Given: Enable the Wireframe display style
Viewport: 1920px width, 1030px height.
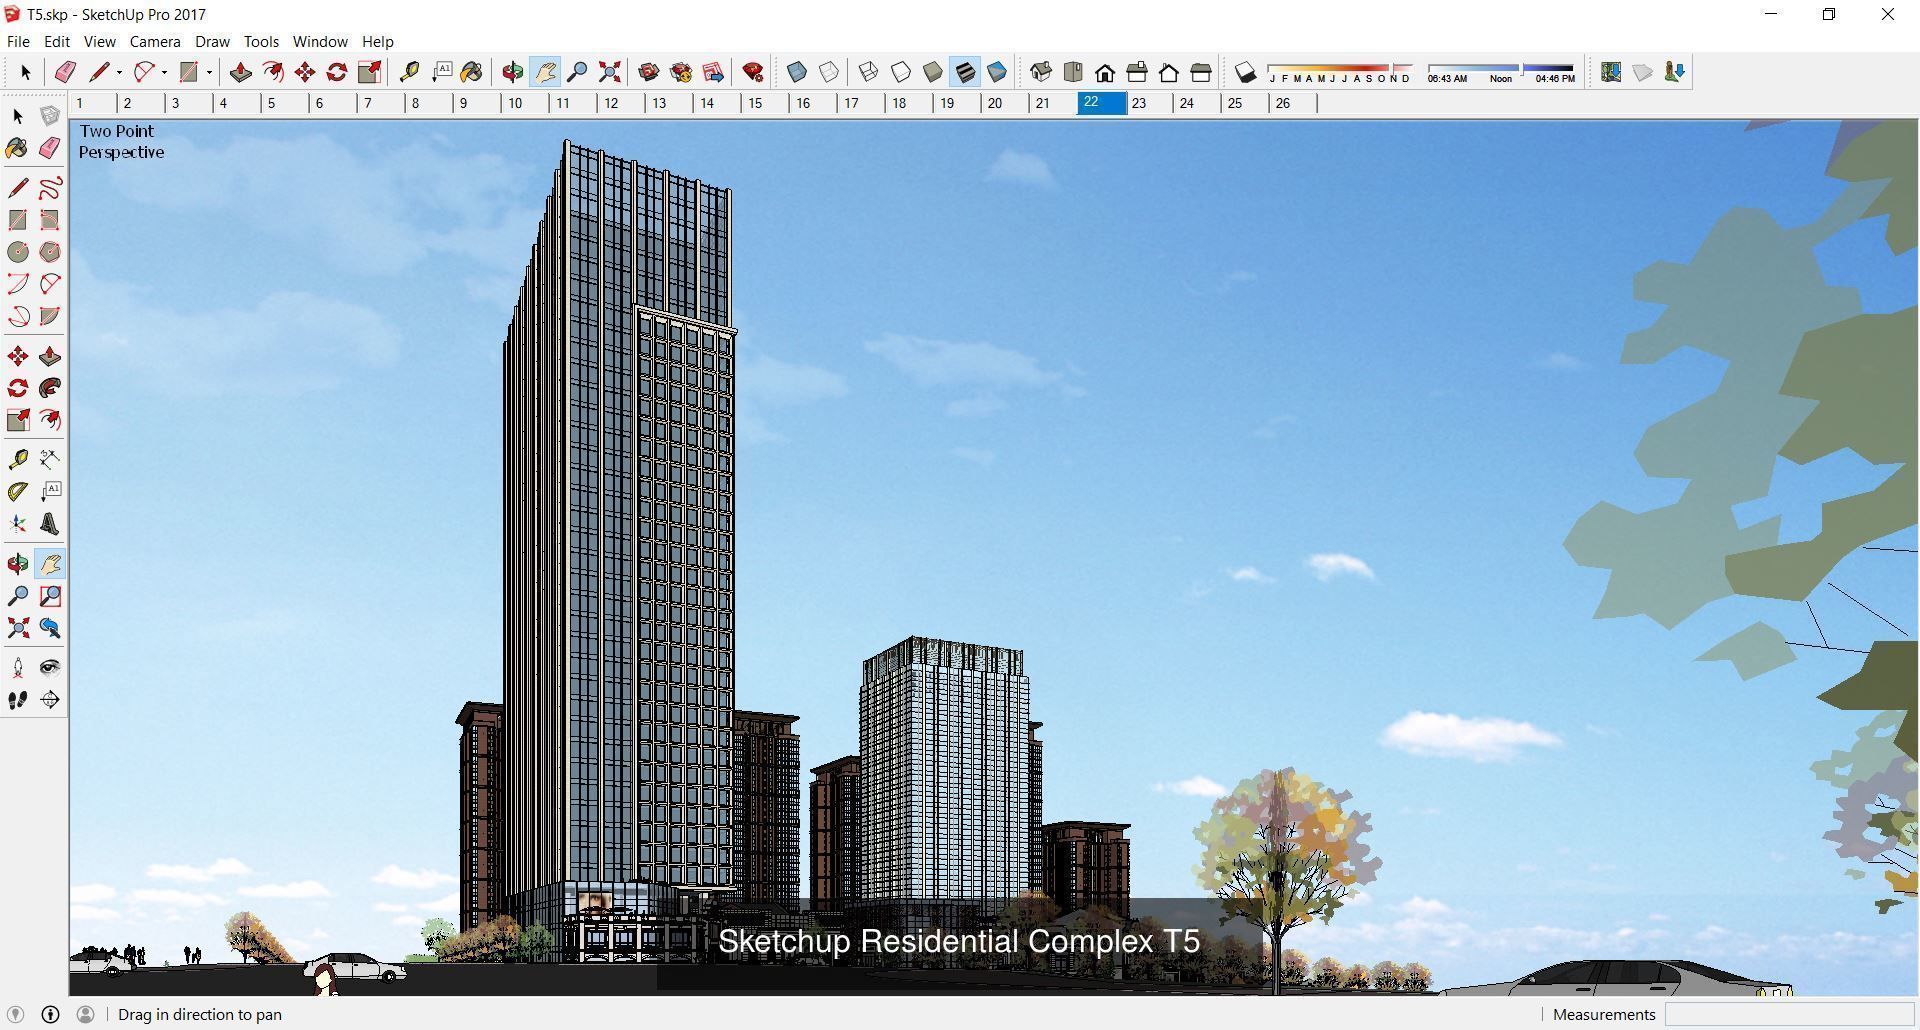Looking at the screenshot, I should click(x=867, y=72).
